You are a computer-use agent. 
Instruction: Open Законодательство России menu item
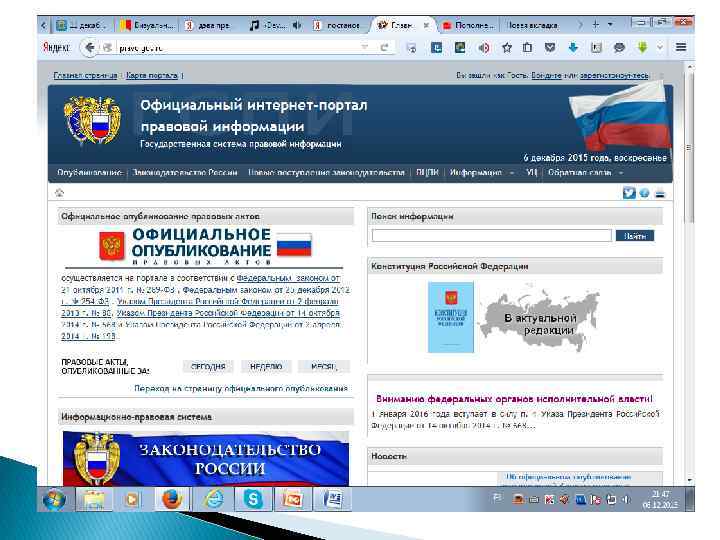point(185,173)
